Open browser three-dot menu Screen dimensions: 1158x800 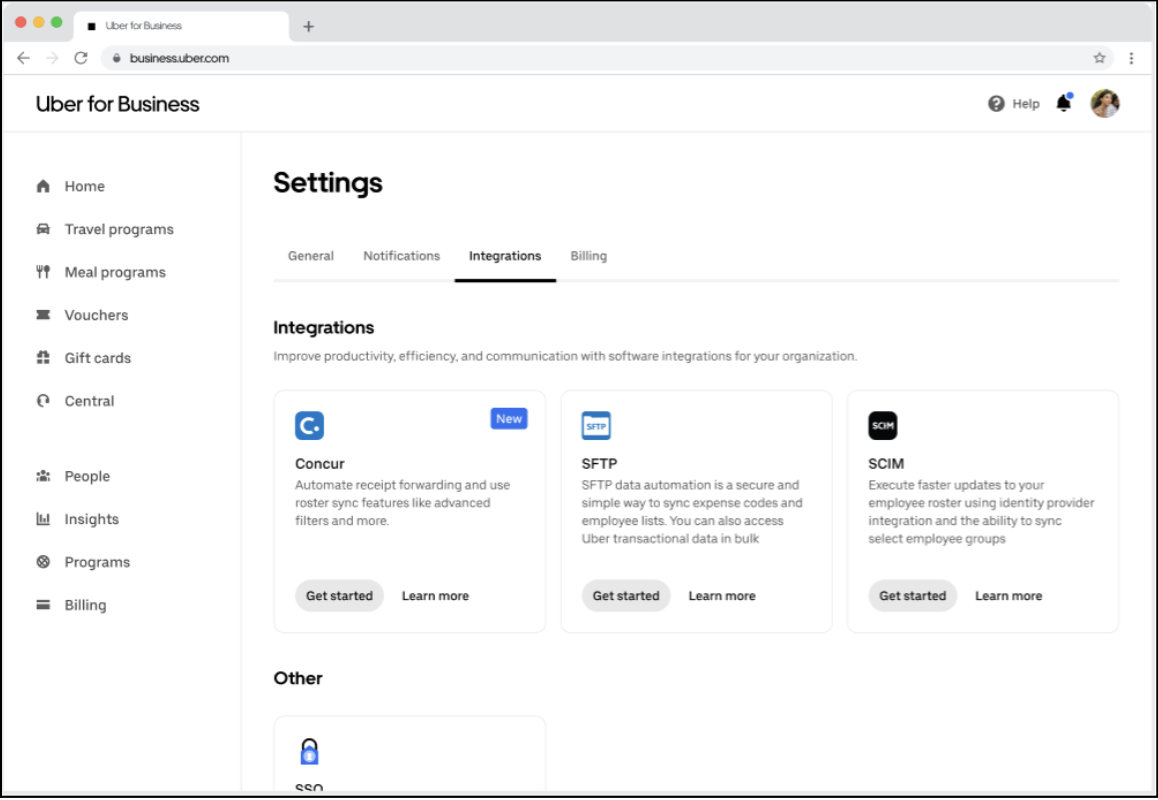pos(1131,58)
